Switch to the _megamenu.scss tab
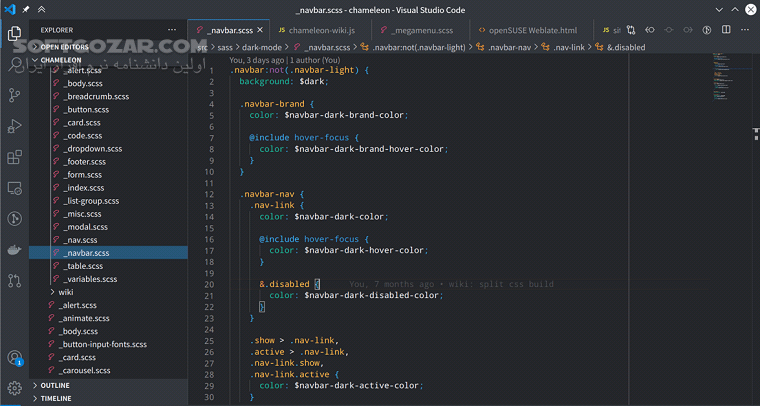The width and height of the screenshot is (760, 406). click(x=418, y=30)
